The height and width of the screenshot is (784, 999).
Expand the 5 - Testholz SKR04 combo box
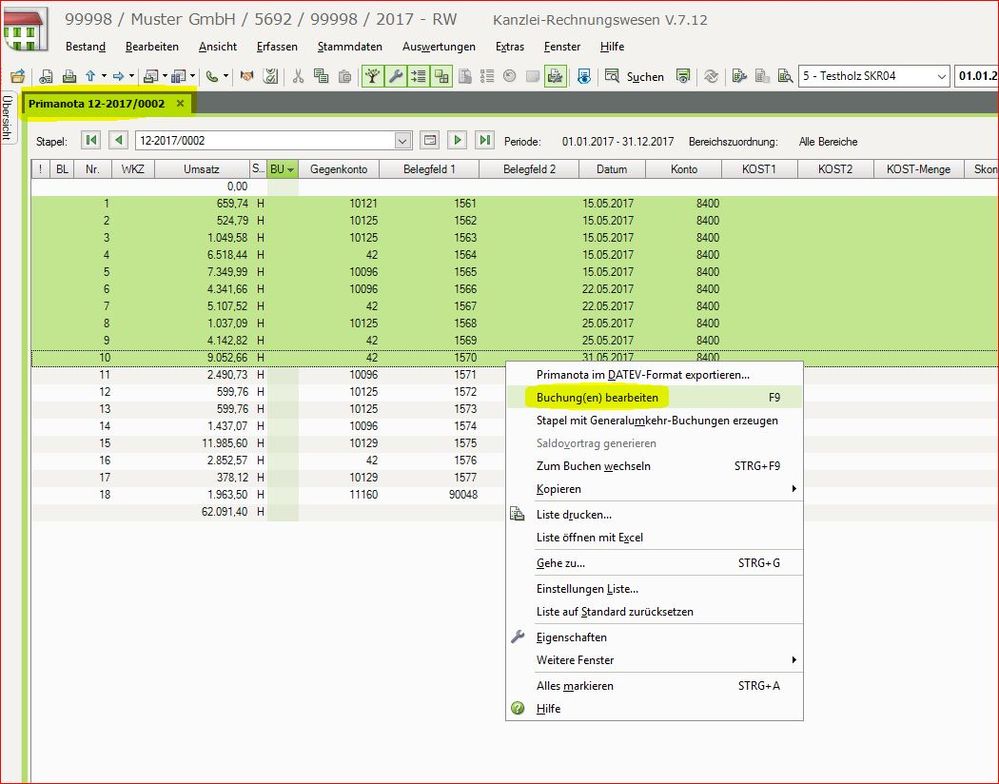click(x=941, y=76)
